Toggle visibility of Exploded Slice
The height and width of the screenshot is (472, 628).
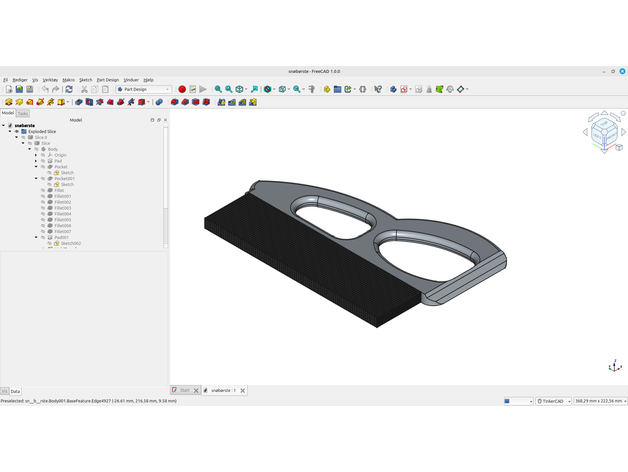pyautogui.click(x=17, y=131)
